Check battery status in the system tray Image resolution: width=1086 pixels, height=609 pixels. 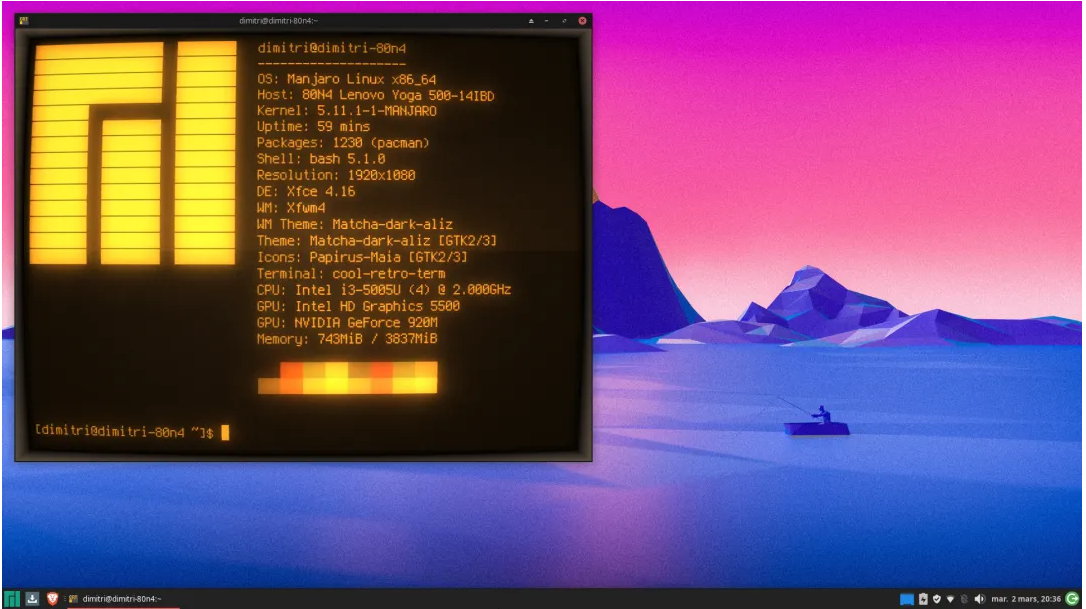924,597
